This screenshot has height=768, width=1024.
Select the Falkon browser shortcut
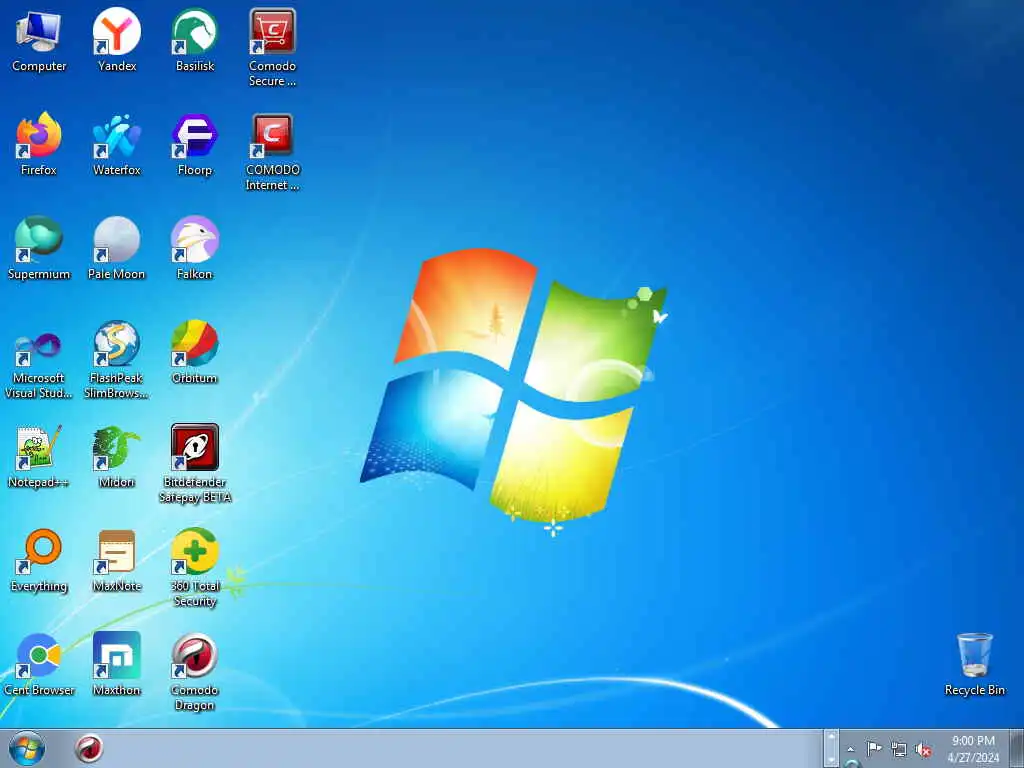pyautogui.click(x=195, y=248)
